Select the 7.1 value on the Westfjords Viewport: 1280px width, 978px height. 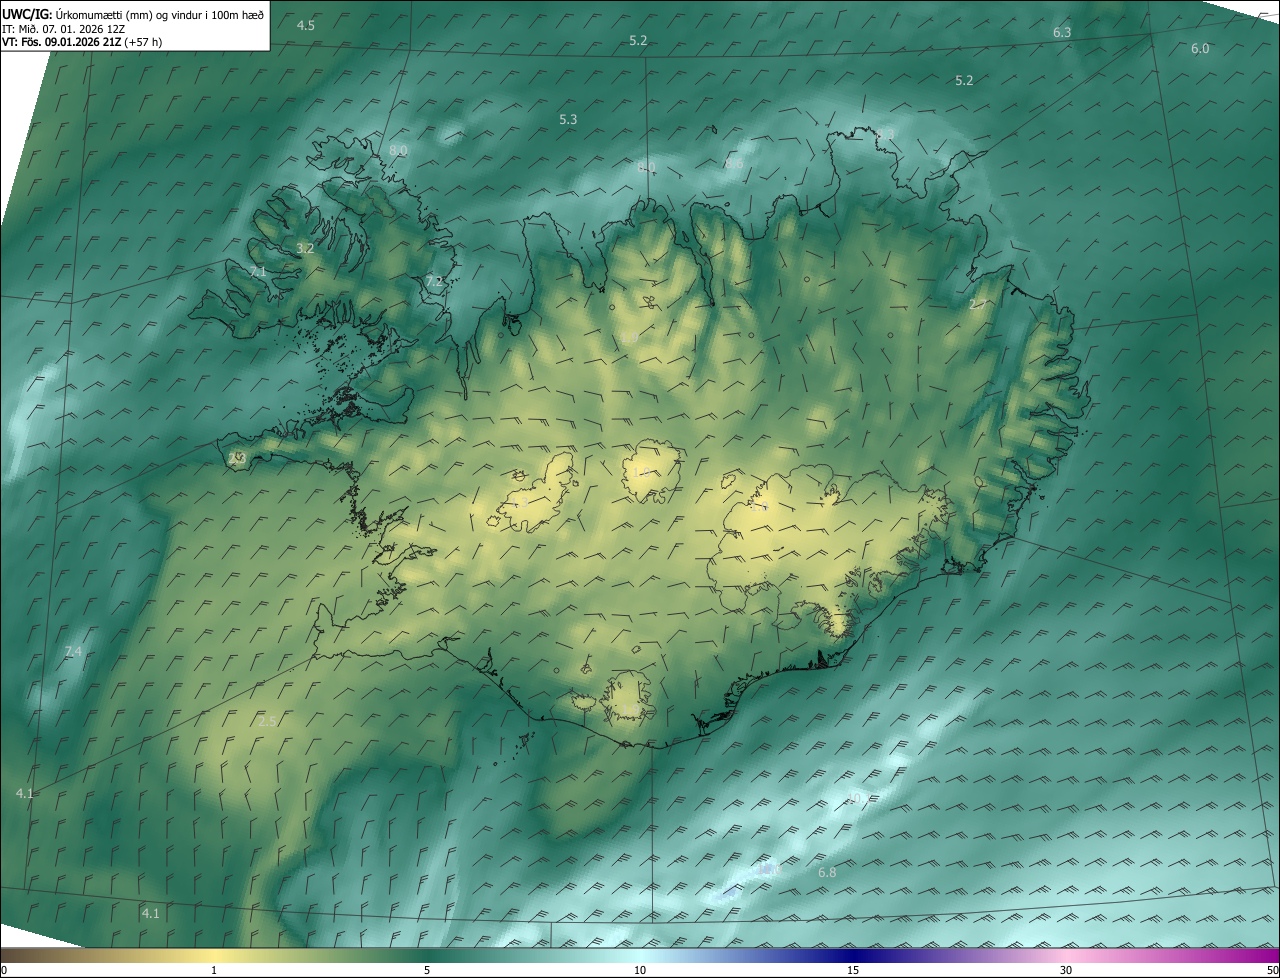(258, 272)
